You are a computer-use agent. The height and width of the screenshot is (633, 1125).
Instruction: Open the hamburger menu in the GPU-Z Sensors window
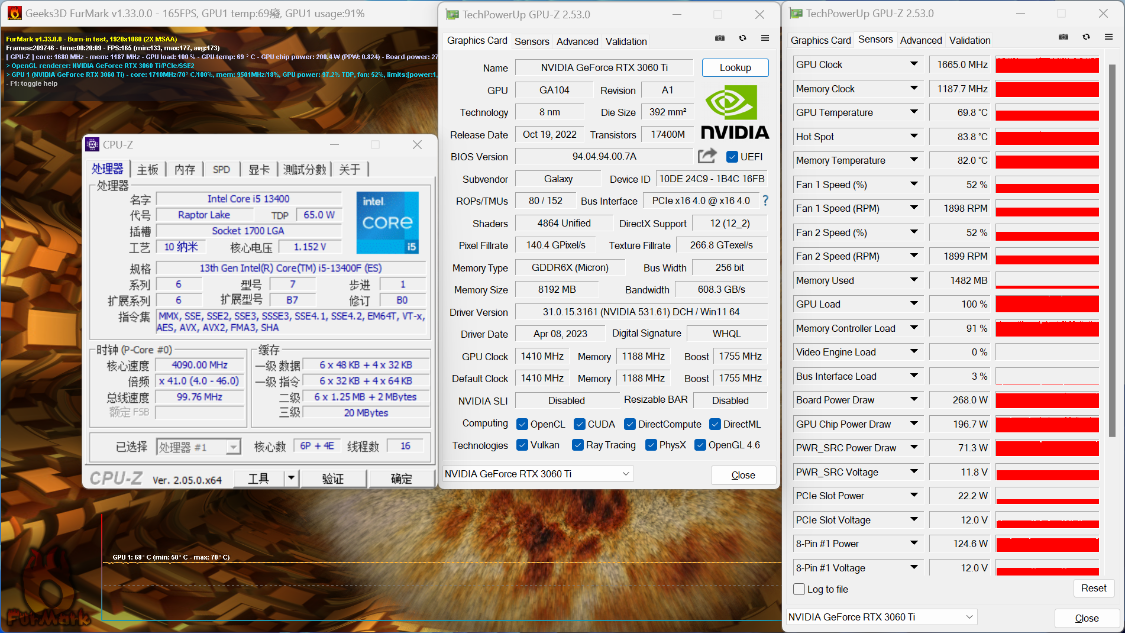1108,37
